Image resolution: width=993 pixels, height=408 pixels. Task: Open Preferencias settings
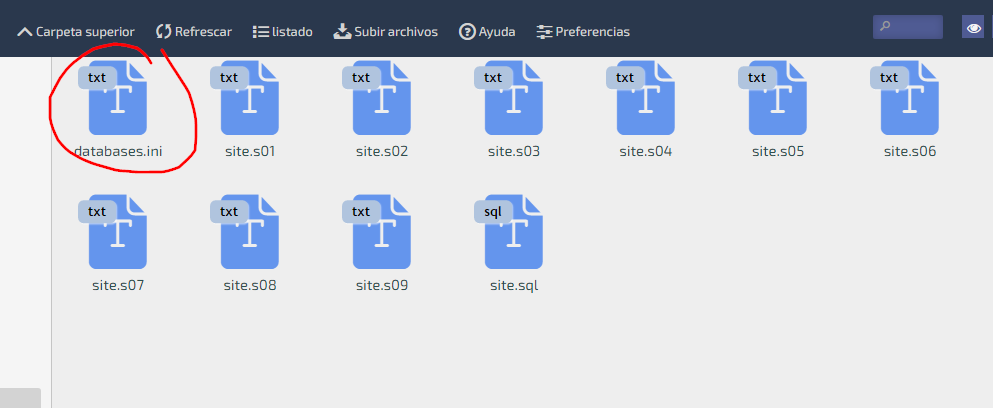[x=583, y=32]
